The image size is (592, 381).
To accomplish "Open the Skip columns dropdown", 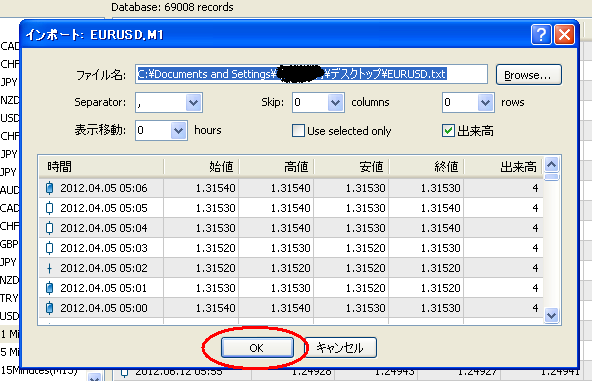I will (335, 102).
